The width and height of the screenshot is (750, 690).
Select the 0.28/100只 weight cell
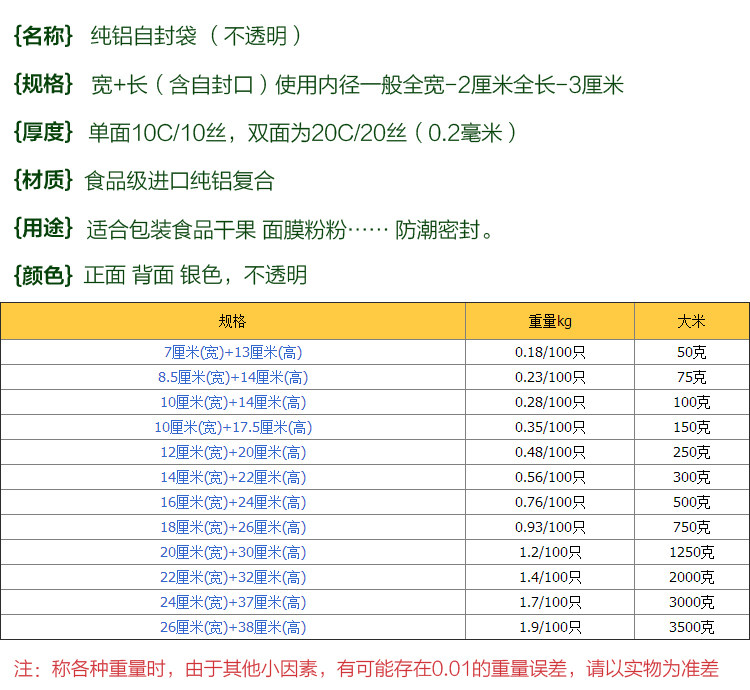pos(550,402)
